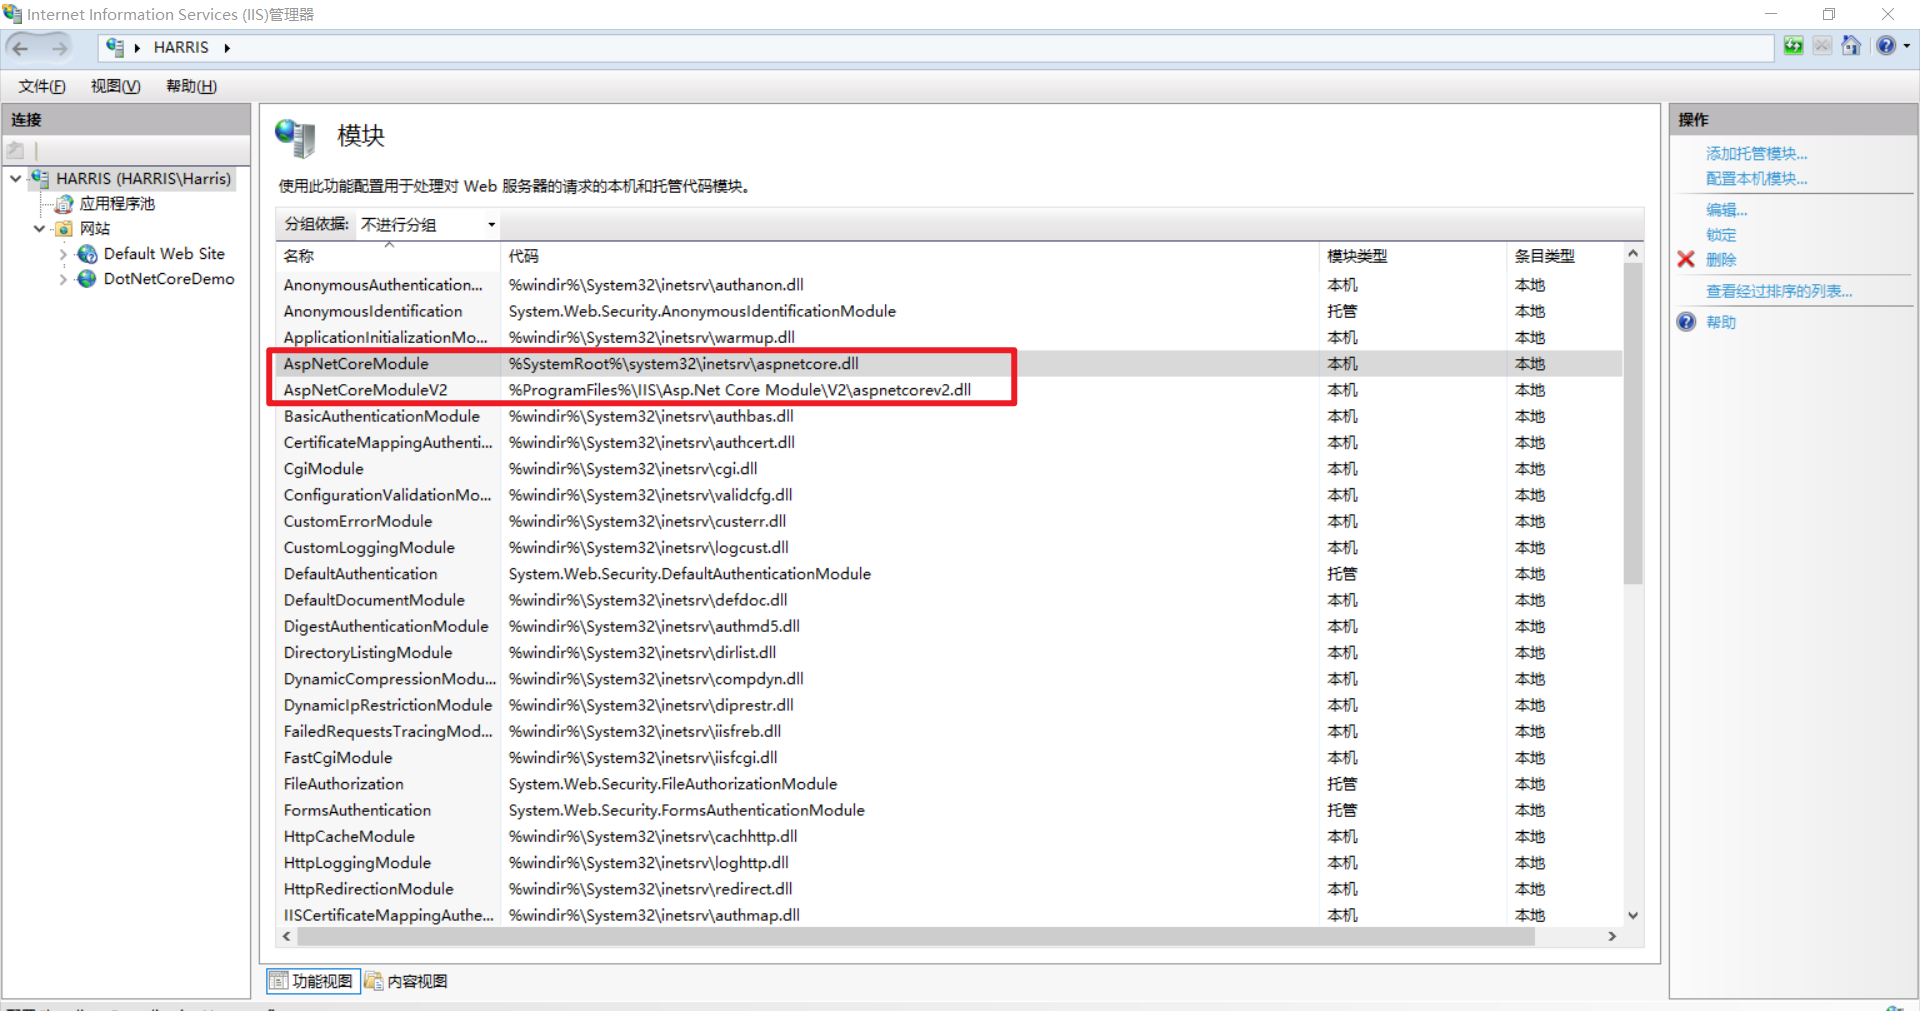Open the help icon in address toolbar
The width and height of the screenshot is (1920, 1011).
click(1886, 46)
